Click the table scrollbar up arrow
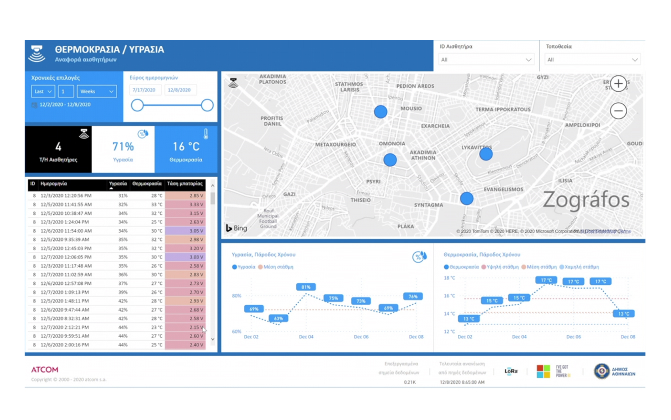The image size is (671, 420). point(212,186)
